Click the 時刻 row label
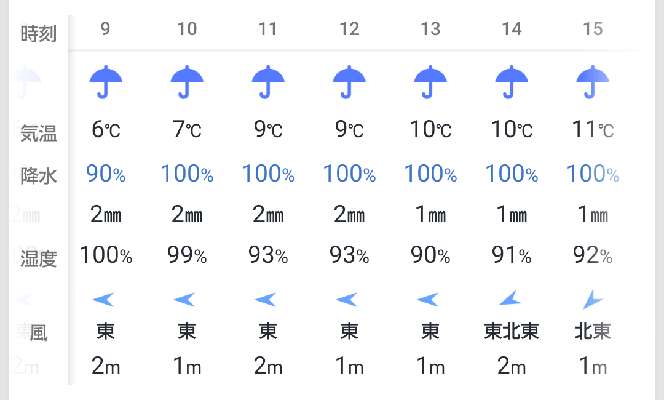Screen dimensions: 664x400 [x=39, y=33]
